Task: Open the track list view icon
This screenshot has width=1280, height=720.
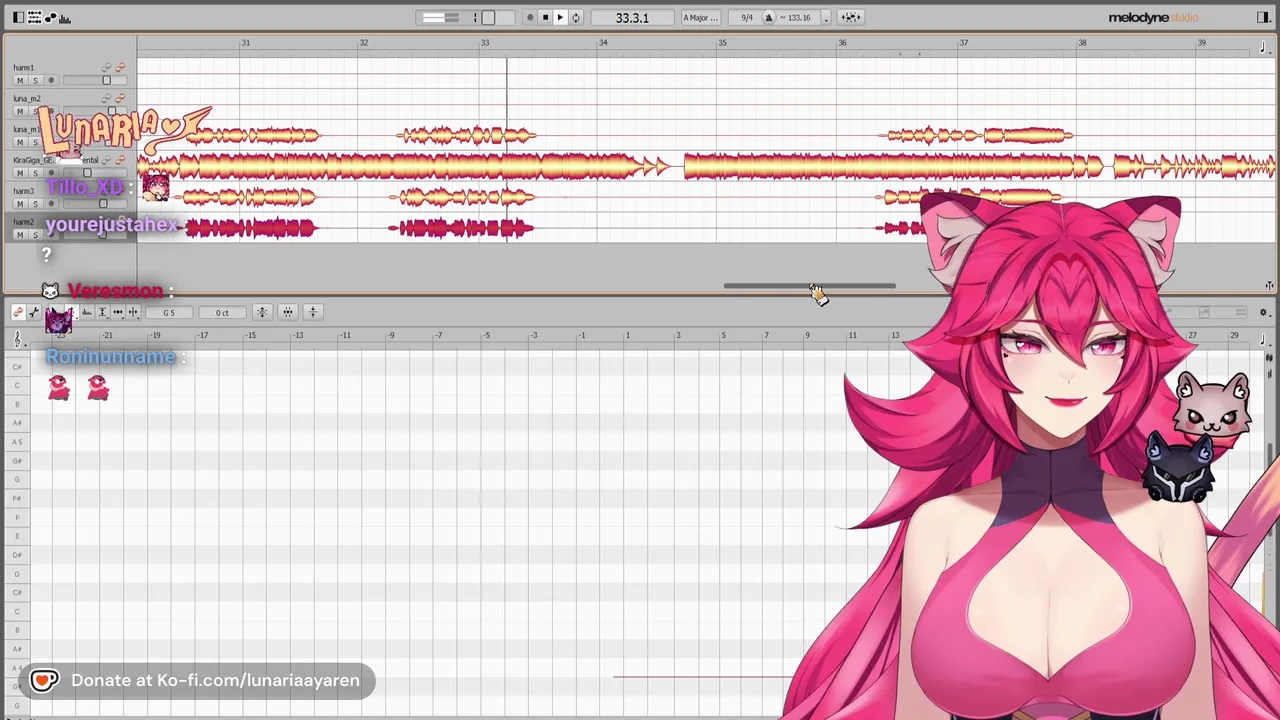Action: [34, 17]
